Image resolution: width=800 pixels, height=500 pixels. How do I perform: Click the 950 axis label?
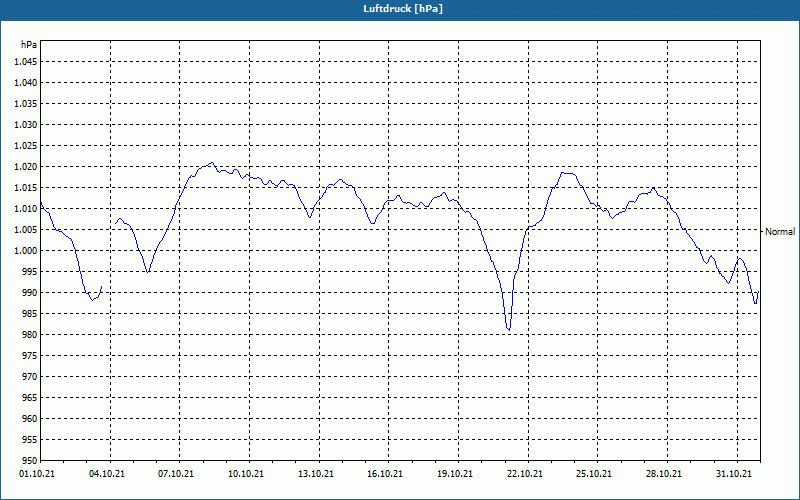[x=30, y=461]
